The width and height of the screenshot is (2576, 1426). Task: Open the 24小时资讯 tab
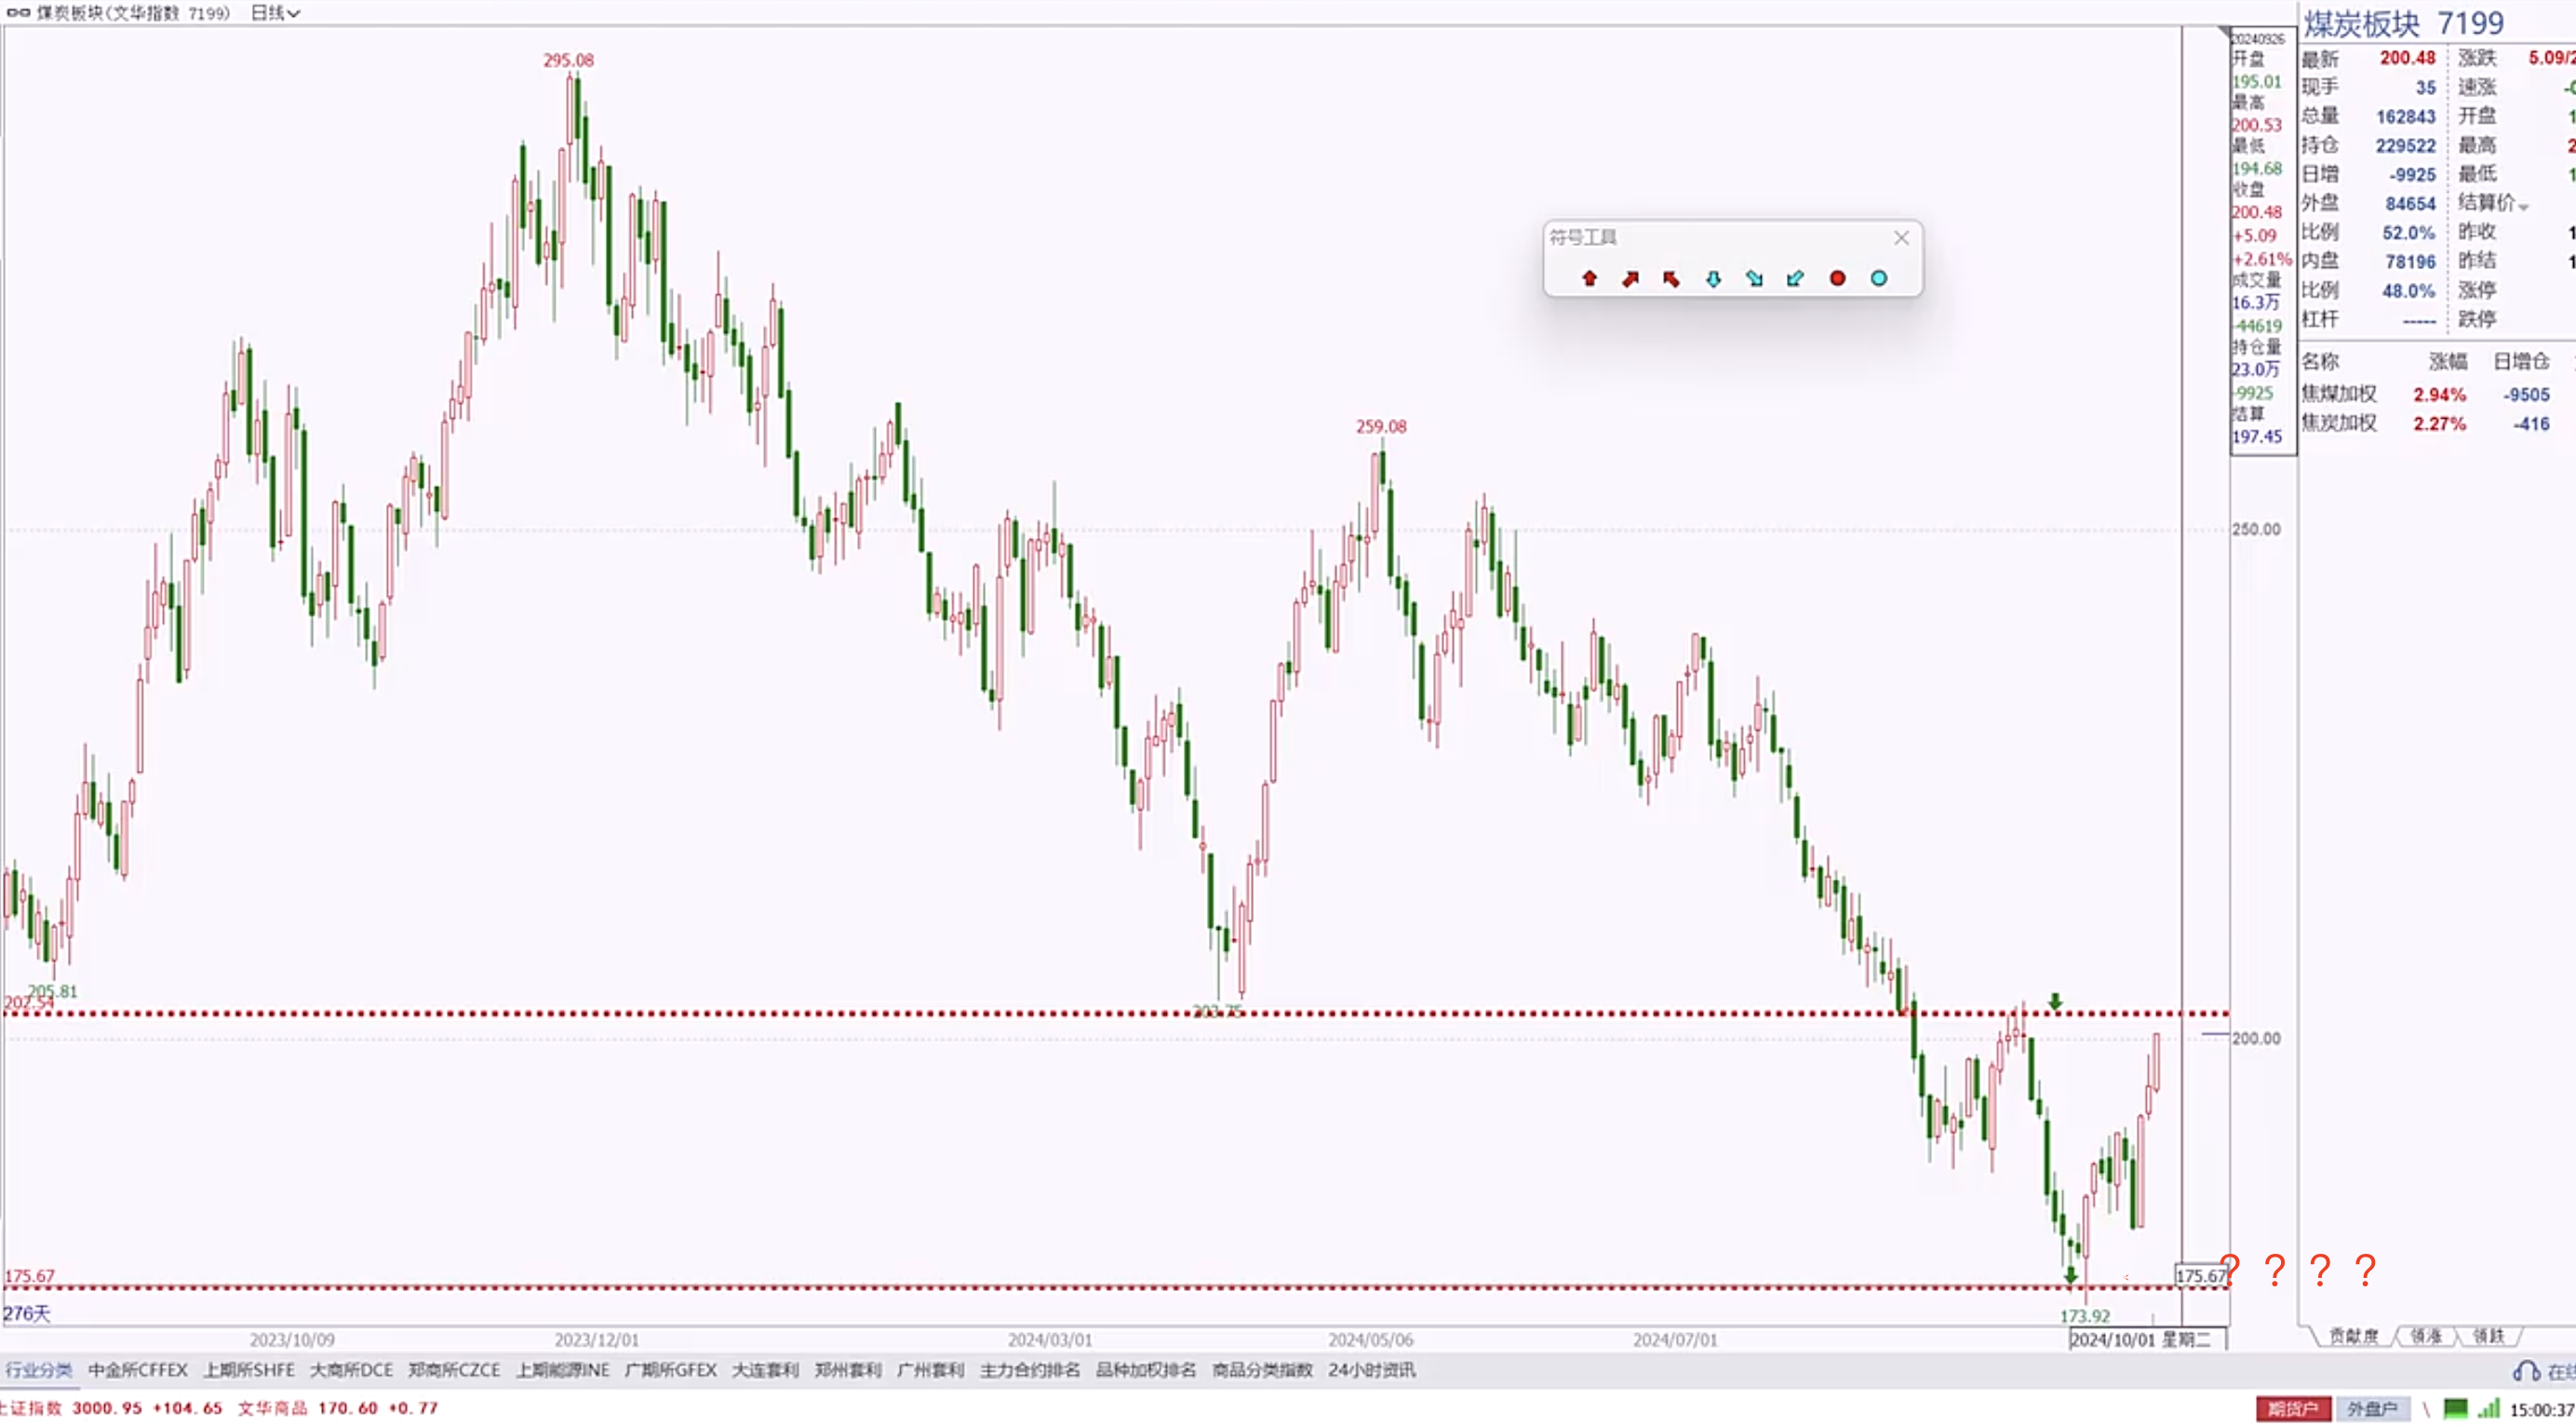(1371, 1370)
